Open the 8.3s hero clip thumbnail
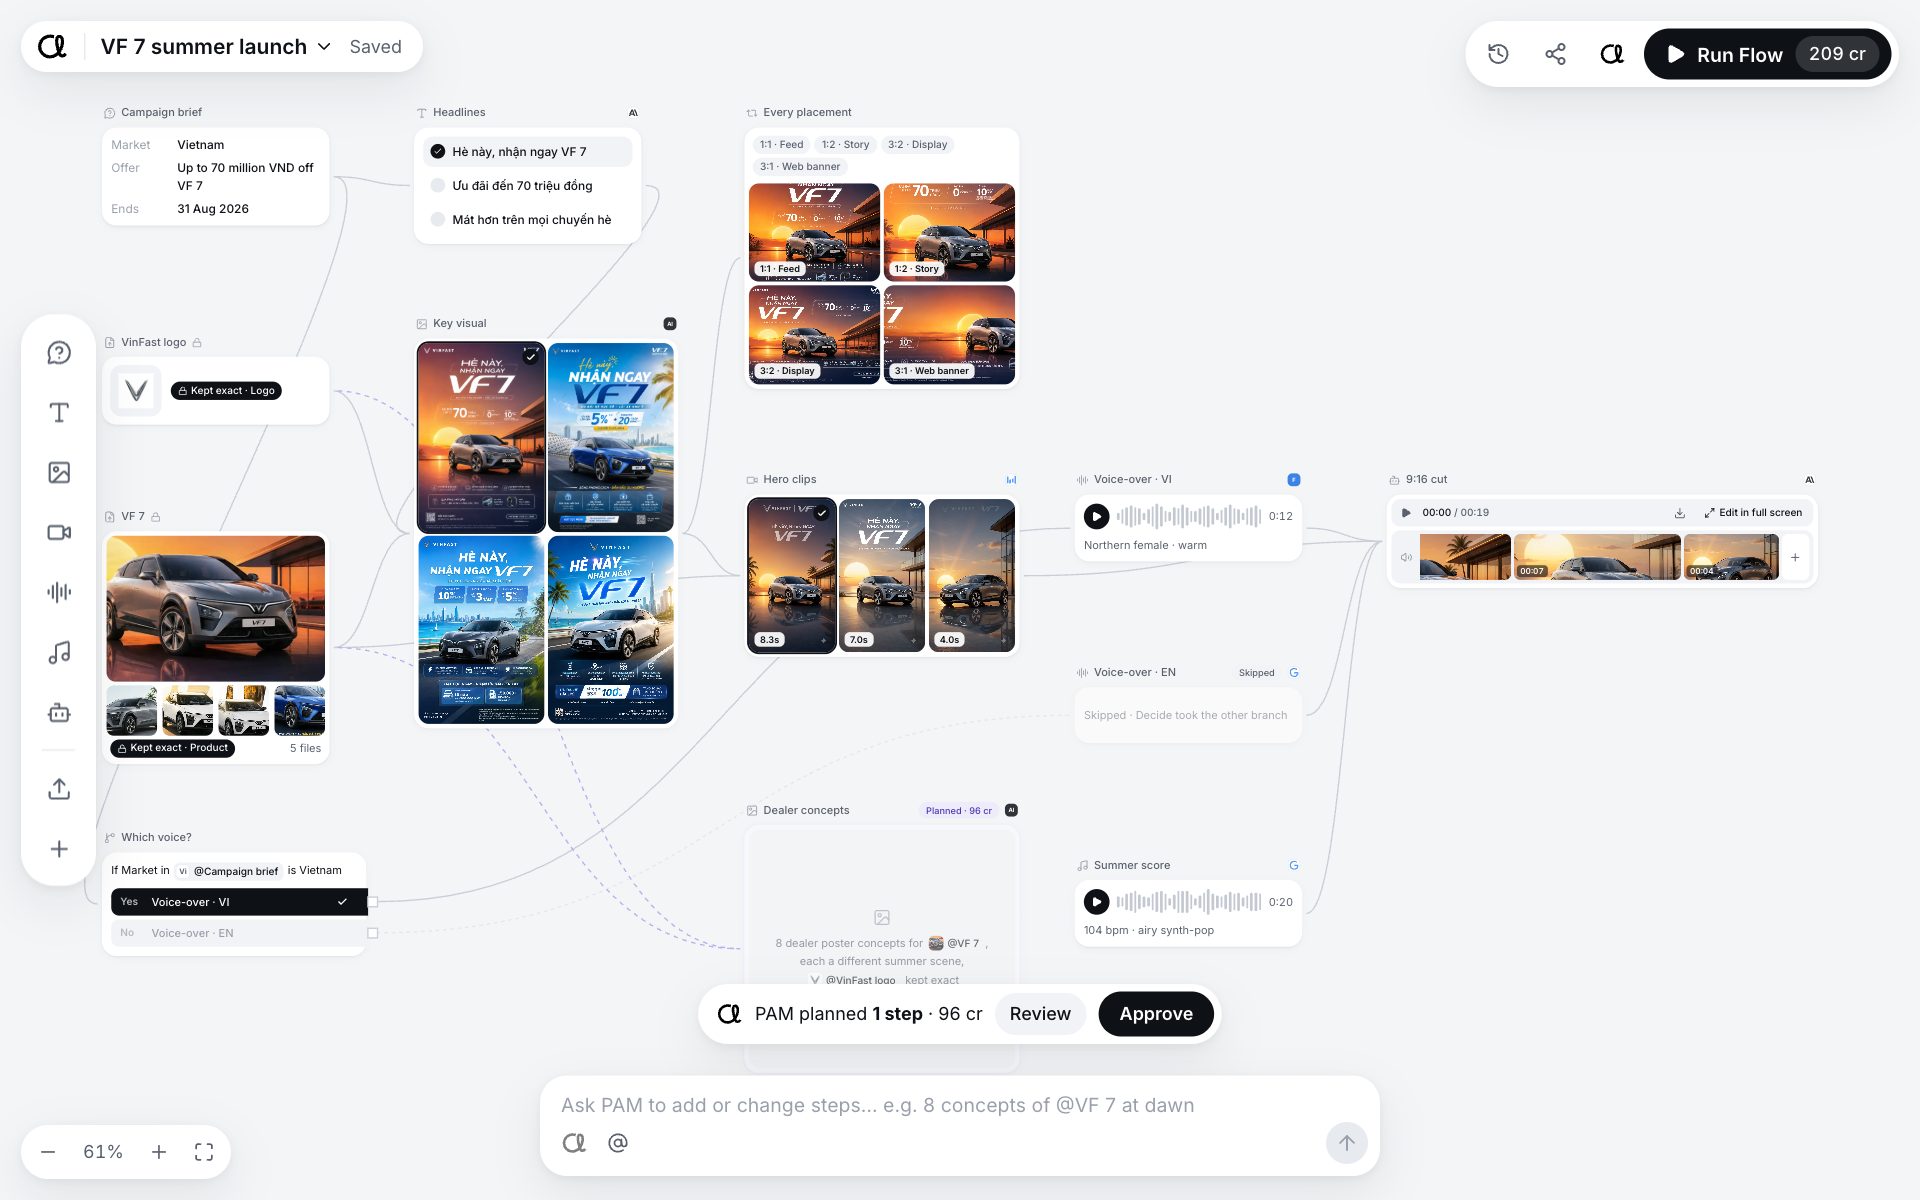Screen dimensions: 1920x1200 click(792, 576)
